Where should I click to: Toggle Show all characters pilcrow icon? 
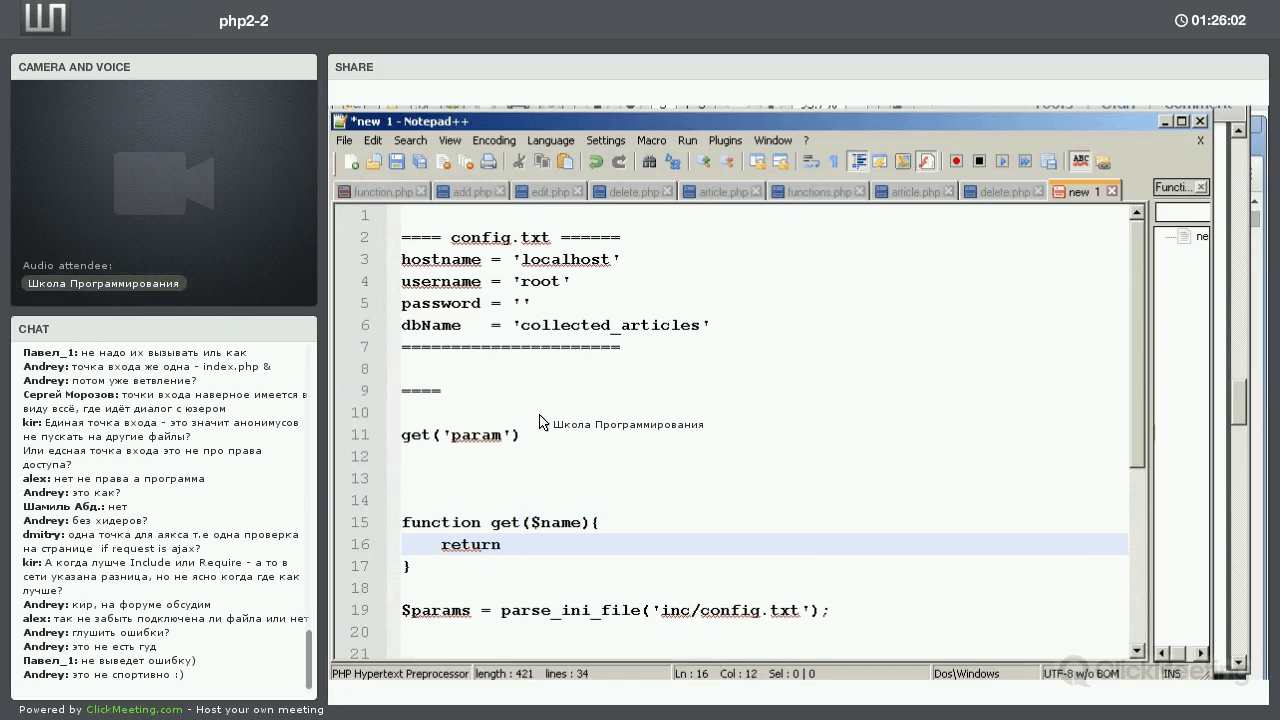[833, 162]
